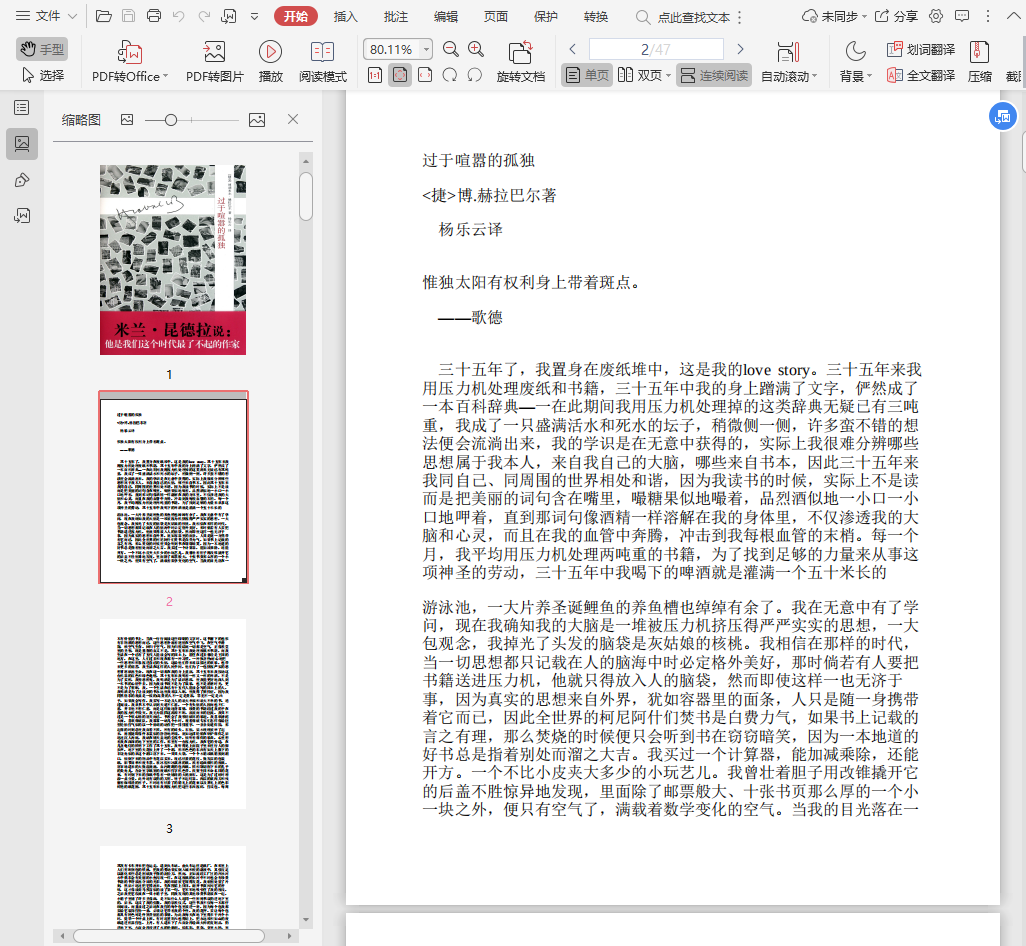Click the page number field 2/47

click(656, 49)
